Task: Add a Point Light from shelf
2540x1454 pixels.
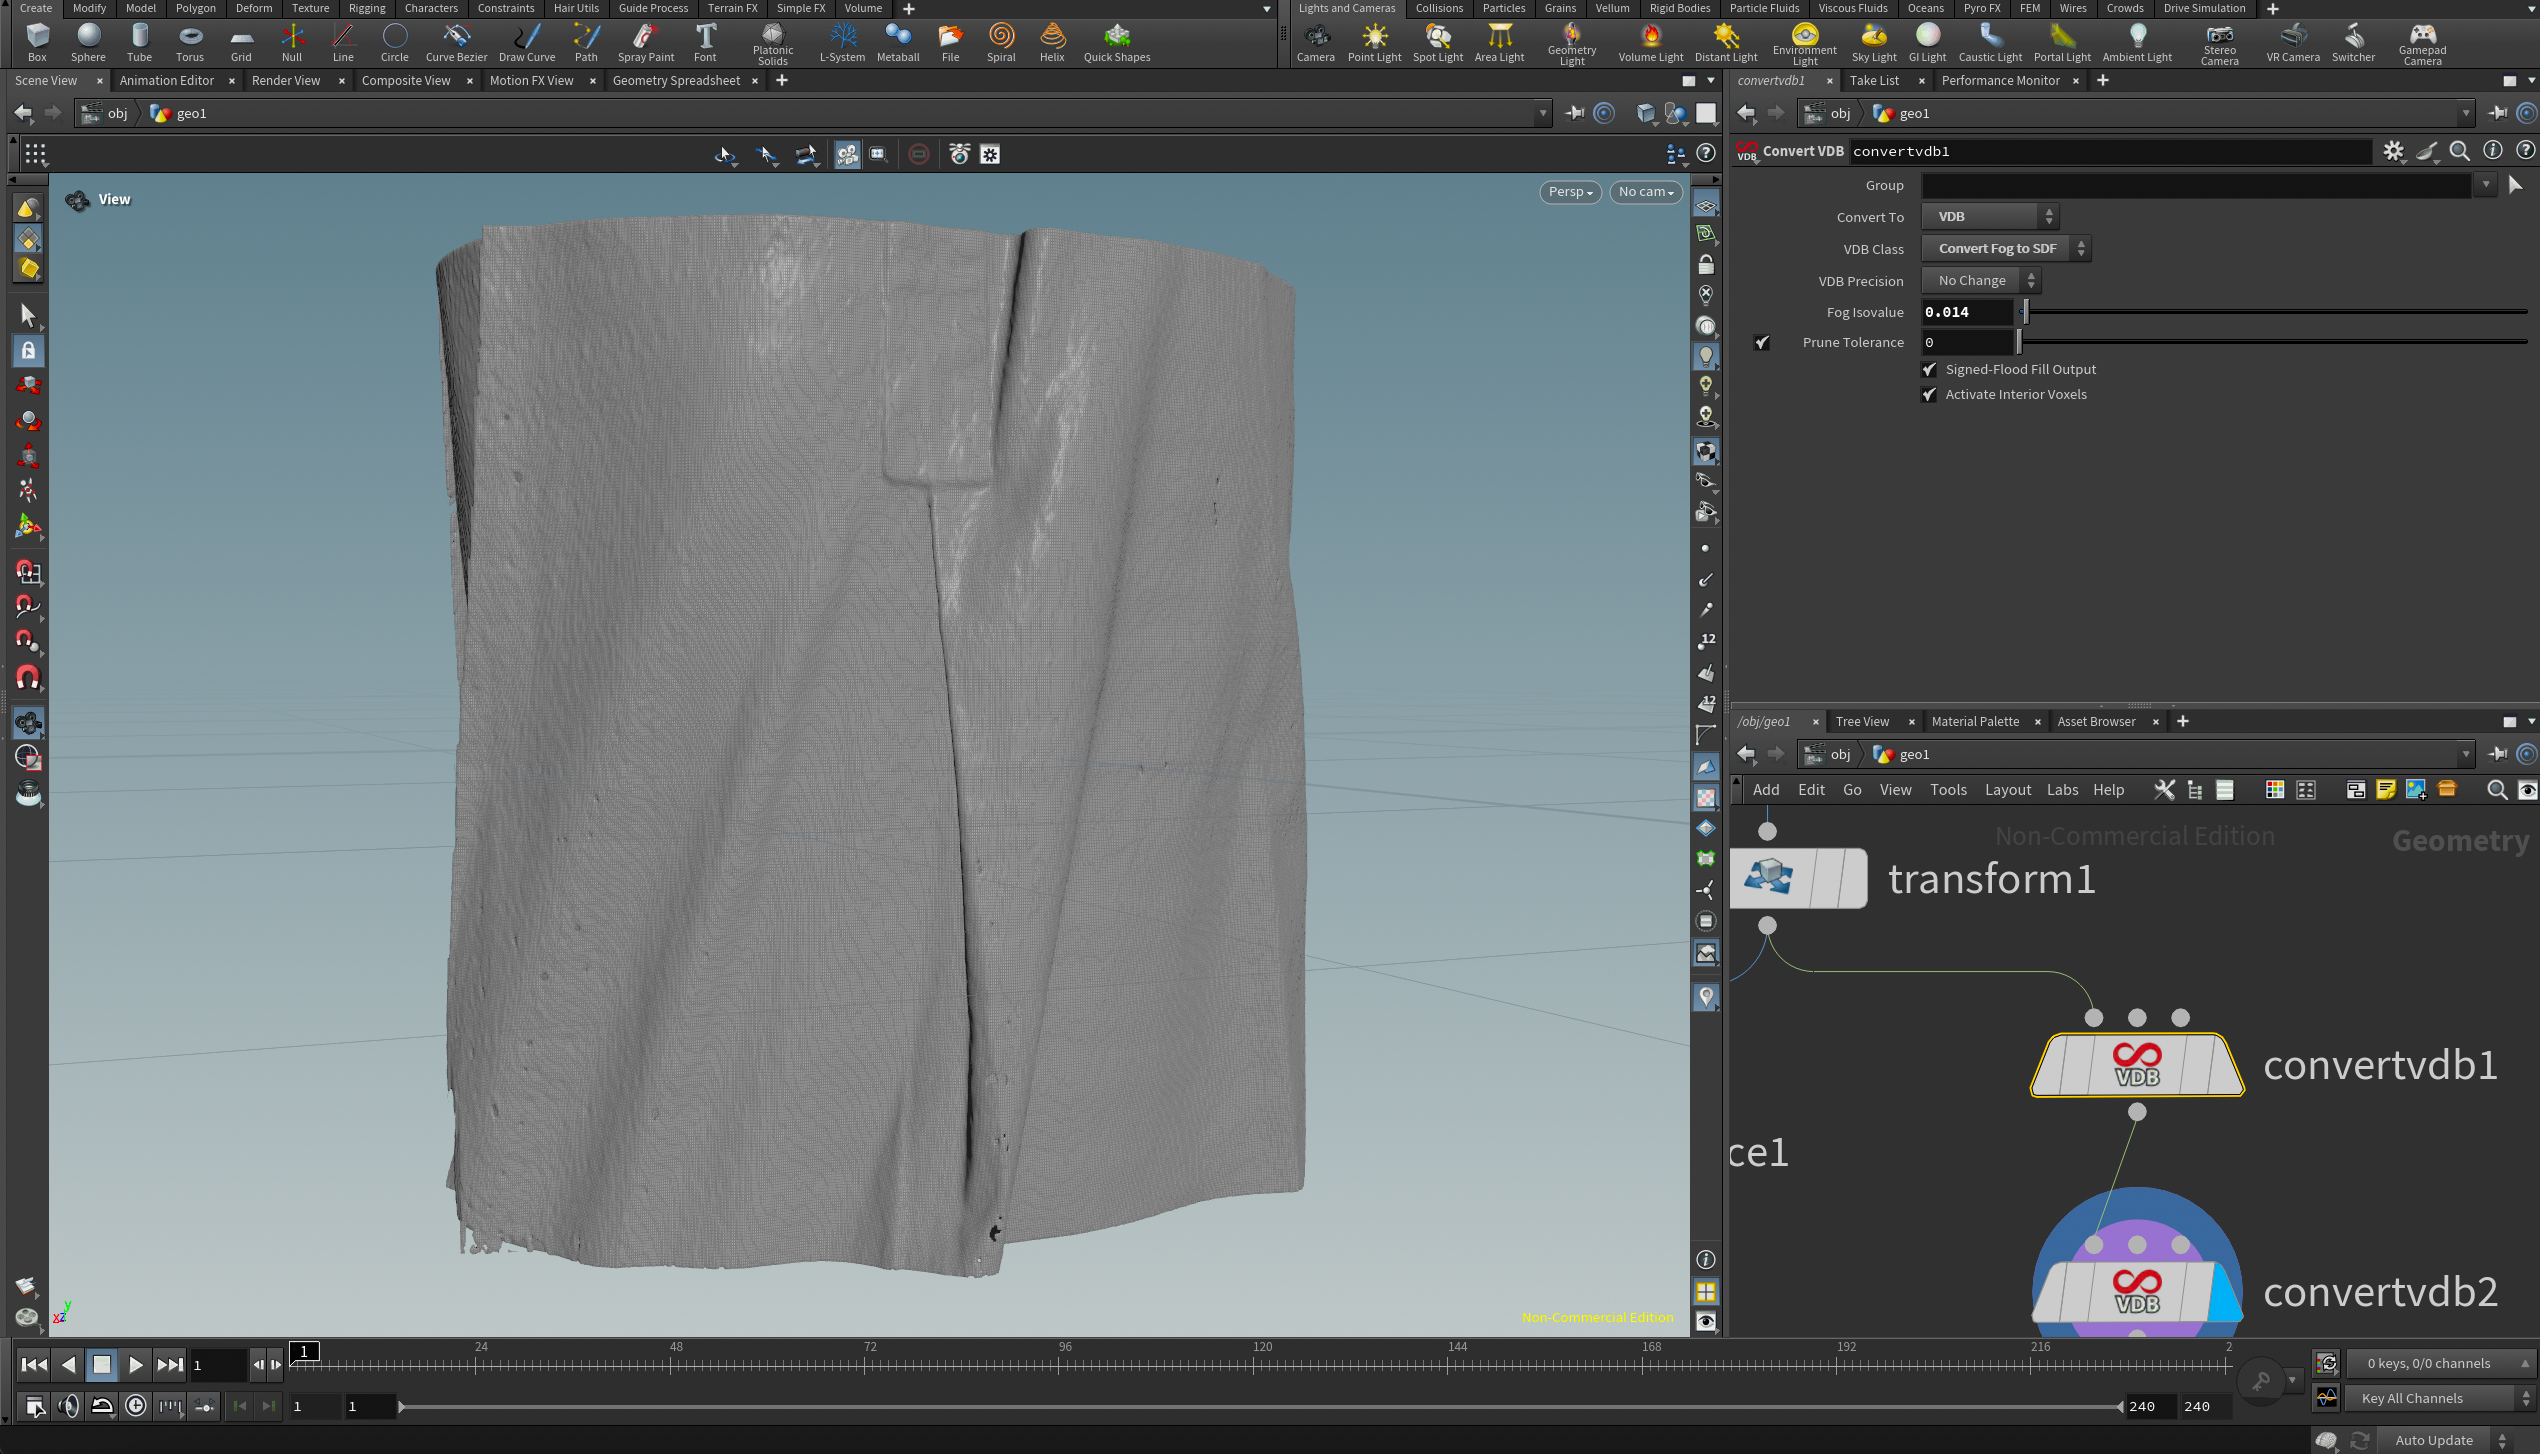Action: click(x=1374, y=42)
